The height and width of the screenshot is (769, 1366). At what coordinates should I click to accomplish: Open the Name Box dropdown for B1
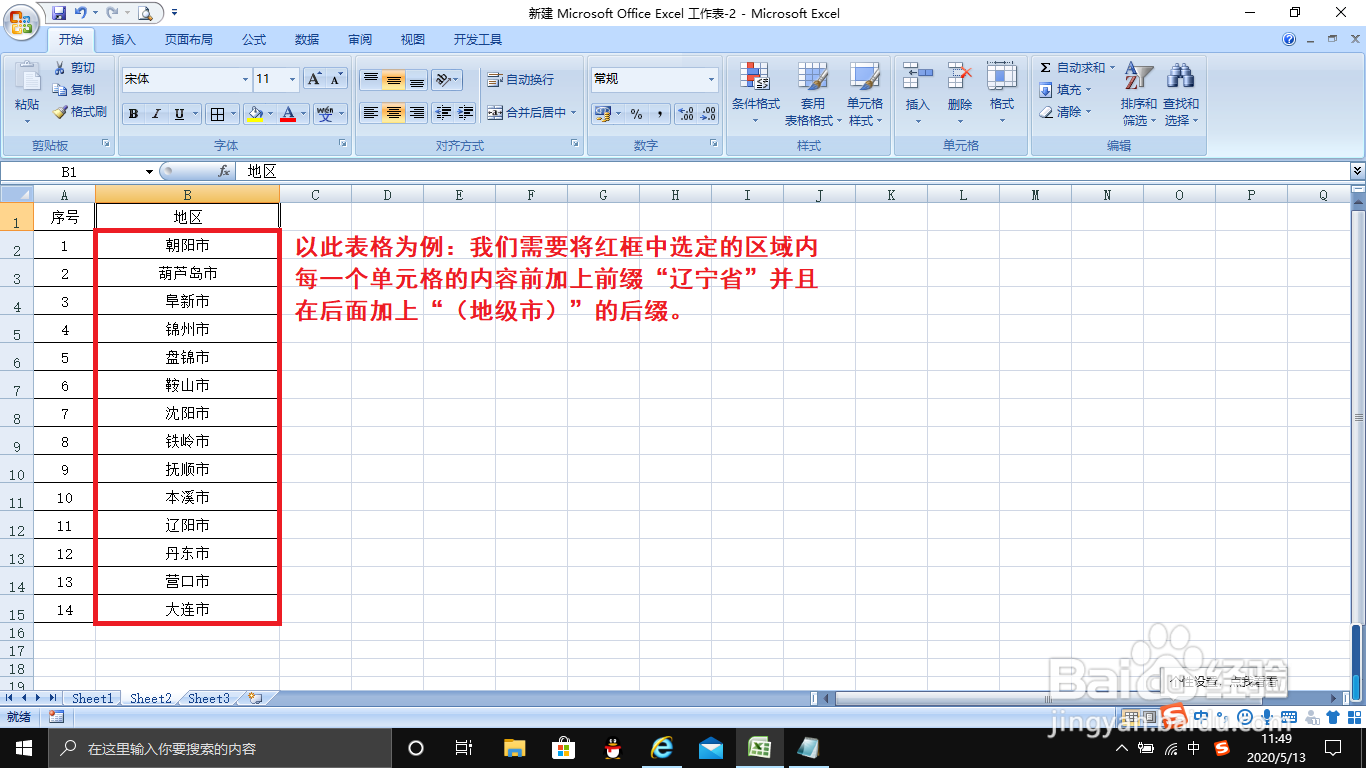[149, 172]
